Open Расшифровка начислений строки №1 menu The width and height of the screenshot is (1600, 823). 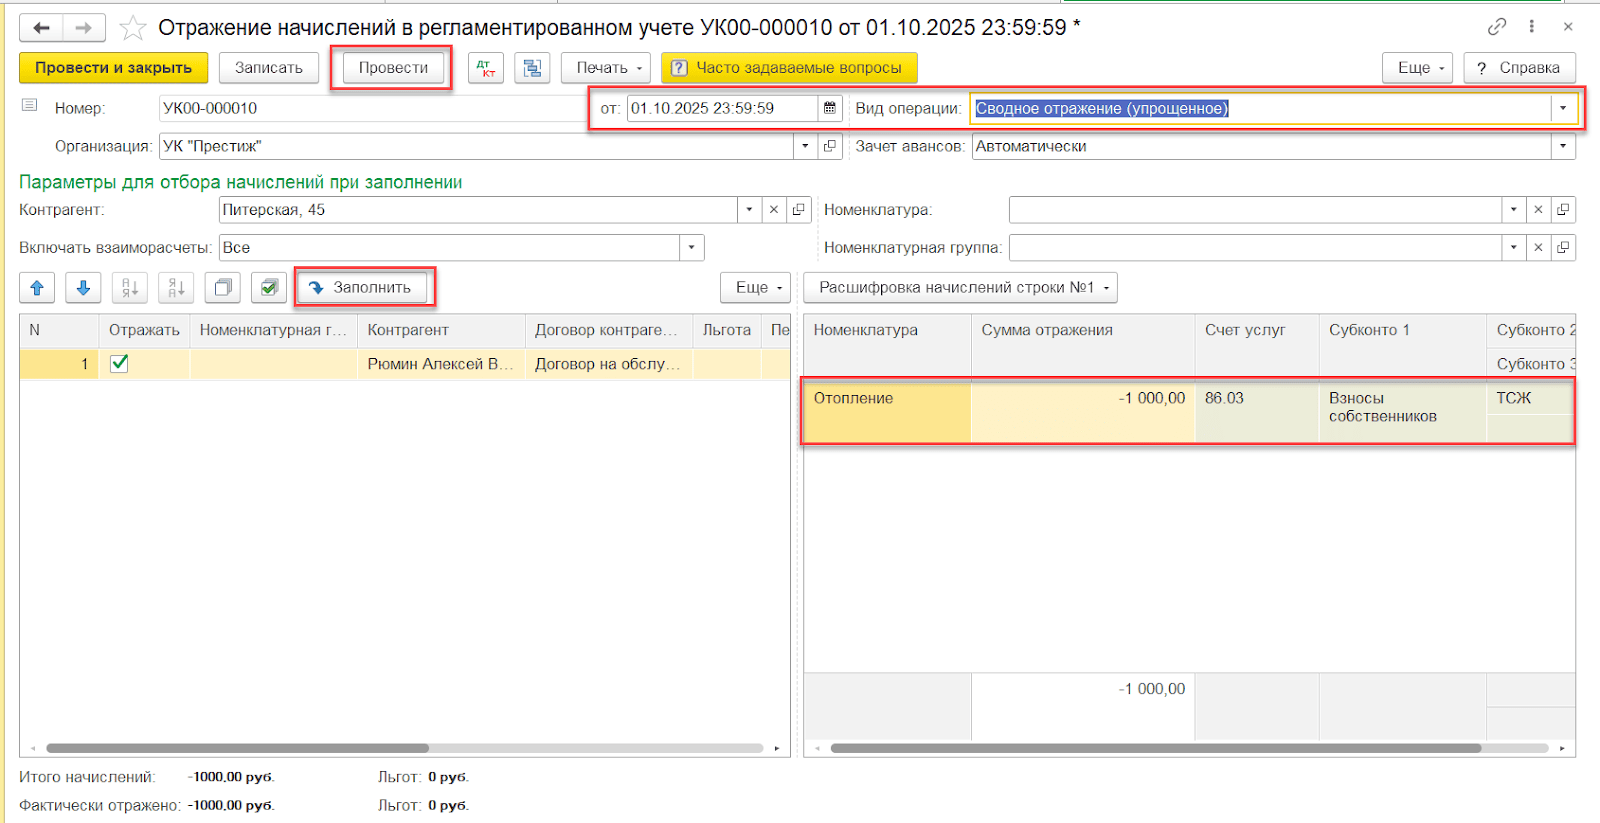961,288
